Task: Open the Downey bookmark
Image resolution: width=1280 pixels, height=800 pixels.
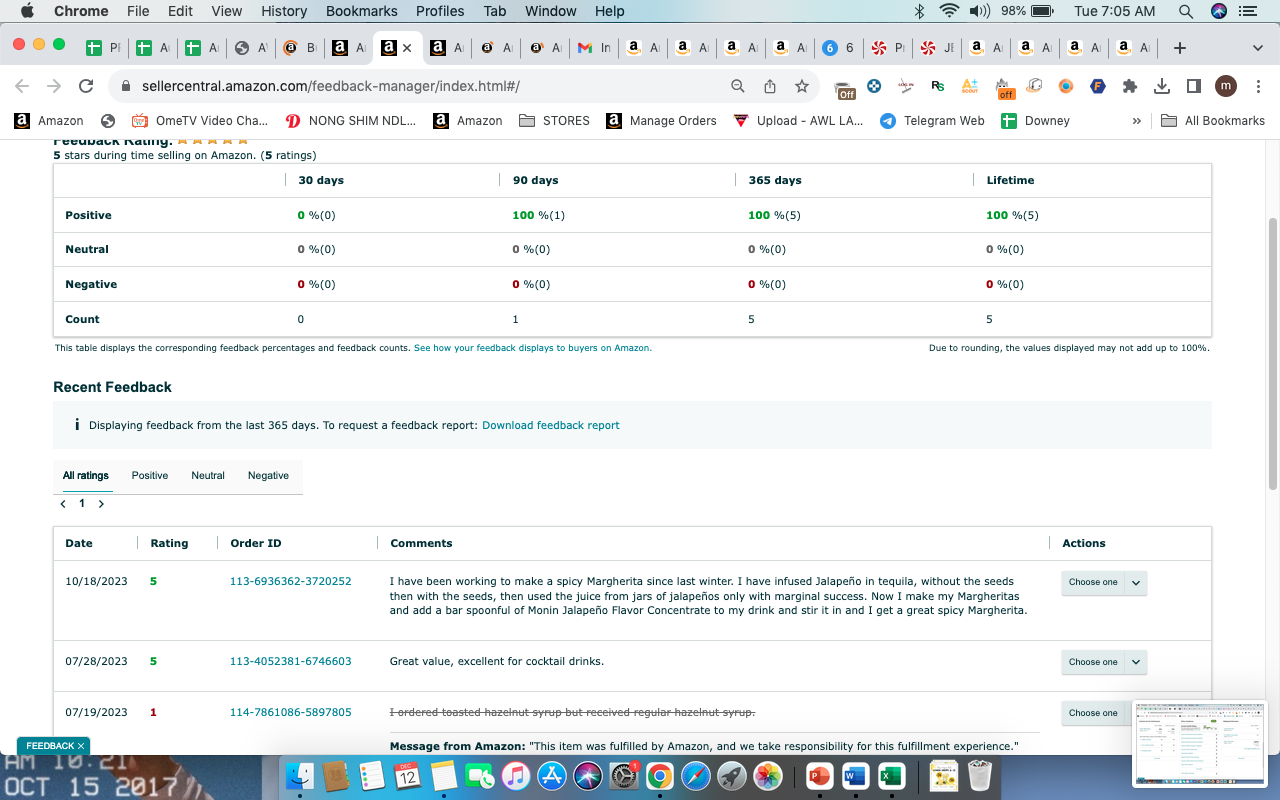Action: (x=1035, y=121)
